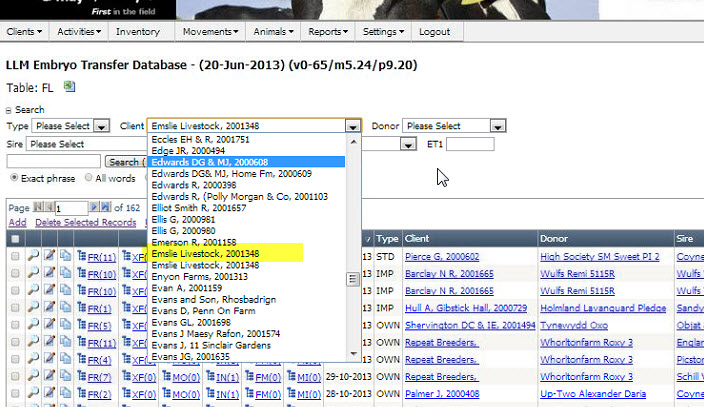The width and height of the screenshot is (704, 407).
Task: Click the ET1 input field
Action: [x=469, y=144]
